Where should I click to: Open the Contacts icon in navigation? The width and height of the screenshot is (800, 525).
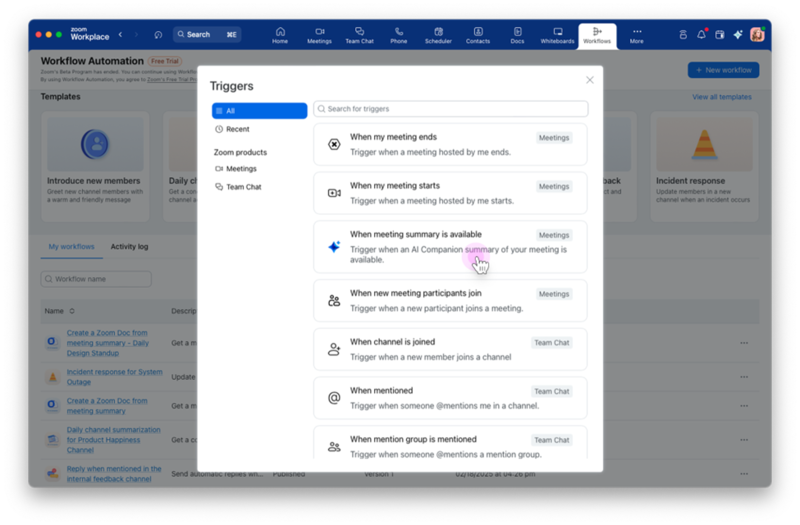[x=478, y=35]
